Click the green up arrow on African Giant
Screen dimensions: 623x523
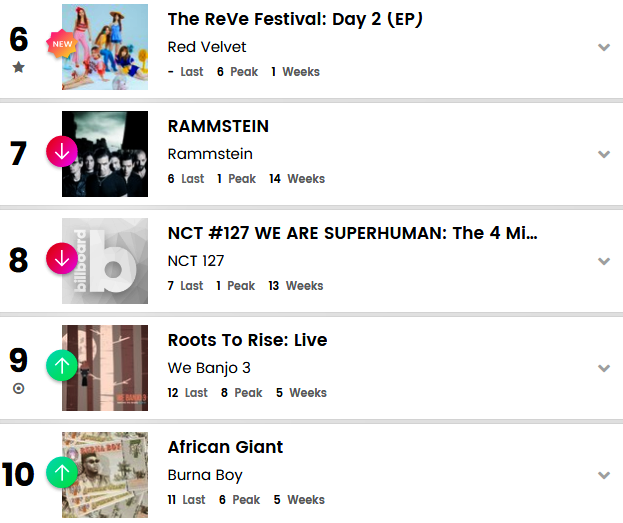point(62,472)
